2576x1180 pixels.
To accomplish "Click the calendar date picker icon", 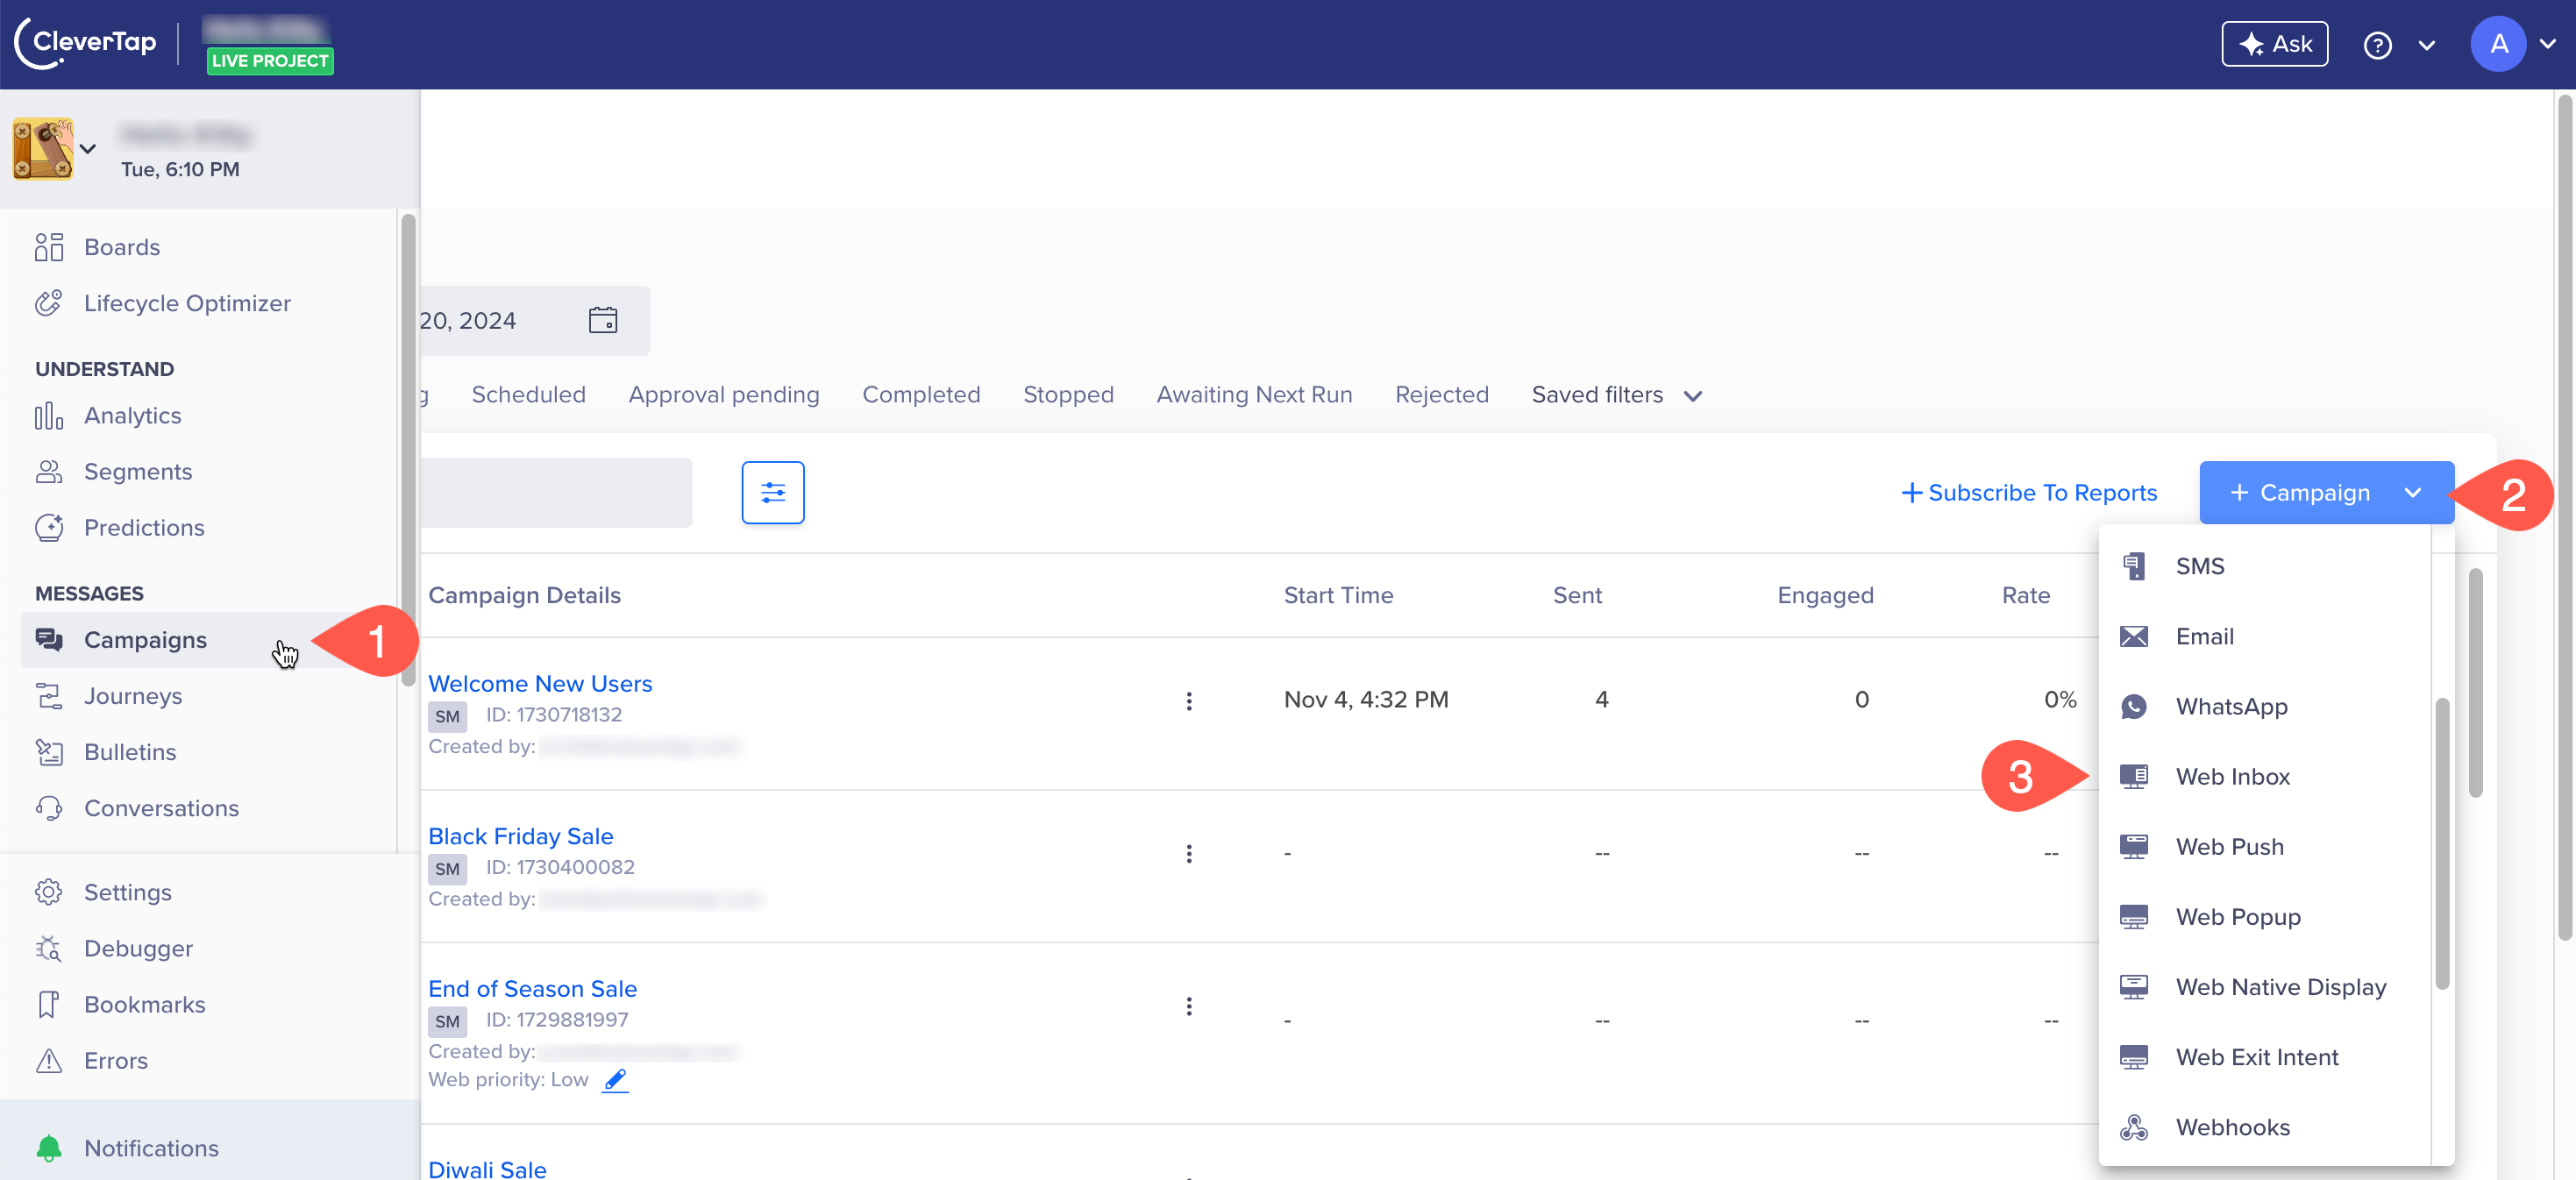I will click(605, 319).
